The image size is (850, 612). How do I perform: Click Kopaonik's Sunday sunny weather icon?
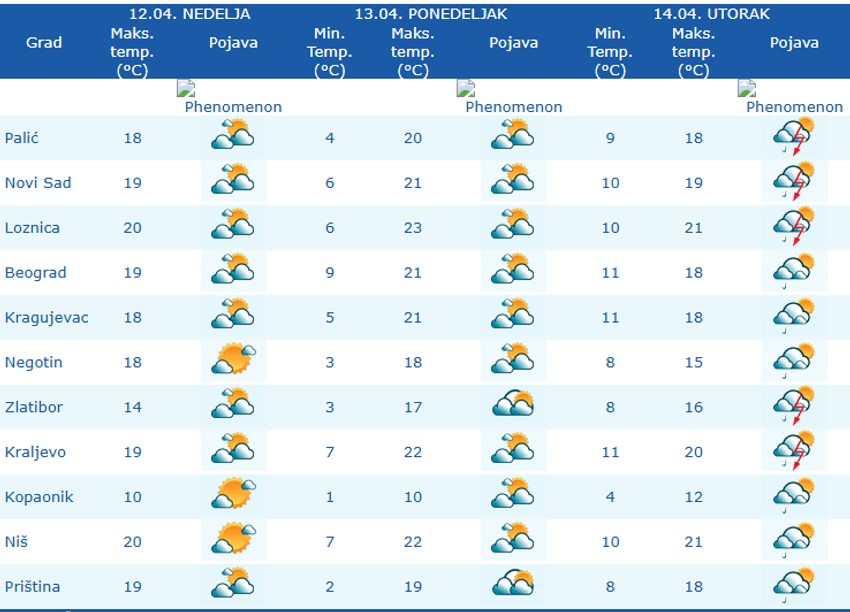pyautogui.click(x=233, y=497)
